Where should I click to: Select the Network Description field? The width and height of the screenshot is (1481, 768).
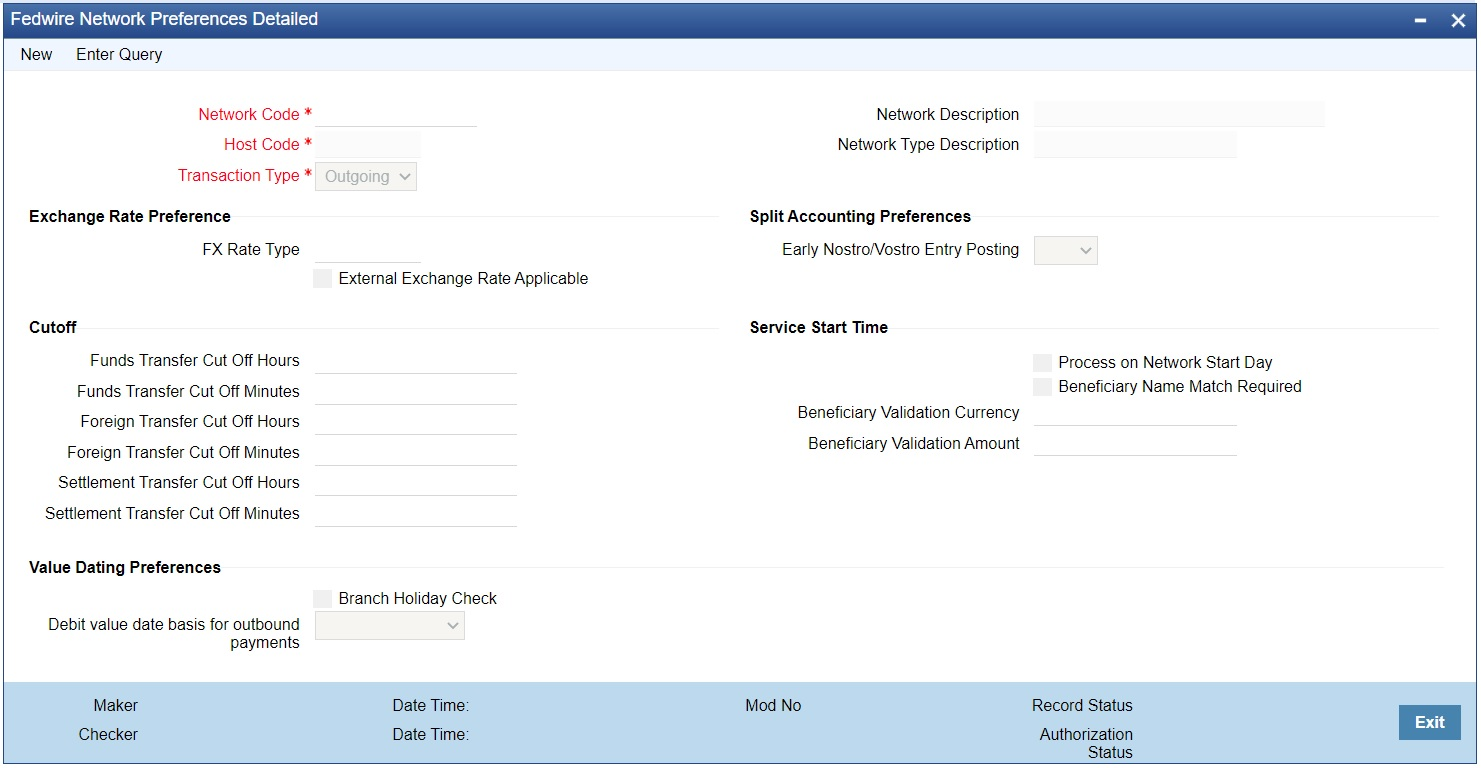pos(1179,114)
